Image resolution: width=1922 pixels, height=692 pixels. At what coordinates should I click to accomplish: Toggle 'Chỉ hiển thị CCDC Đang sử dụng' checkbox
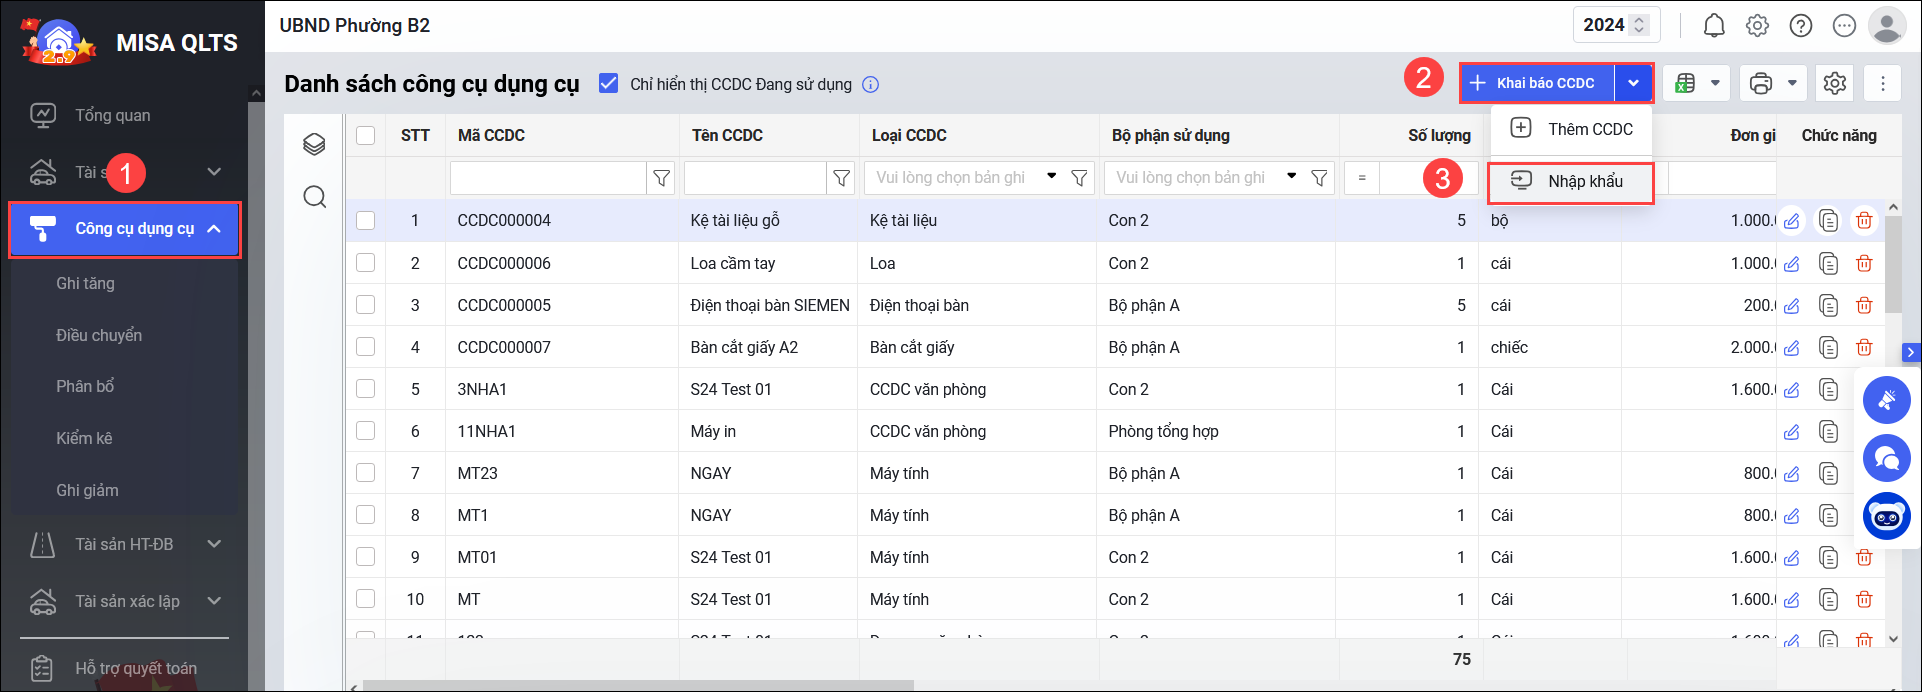click(608, 84)
